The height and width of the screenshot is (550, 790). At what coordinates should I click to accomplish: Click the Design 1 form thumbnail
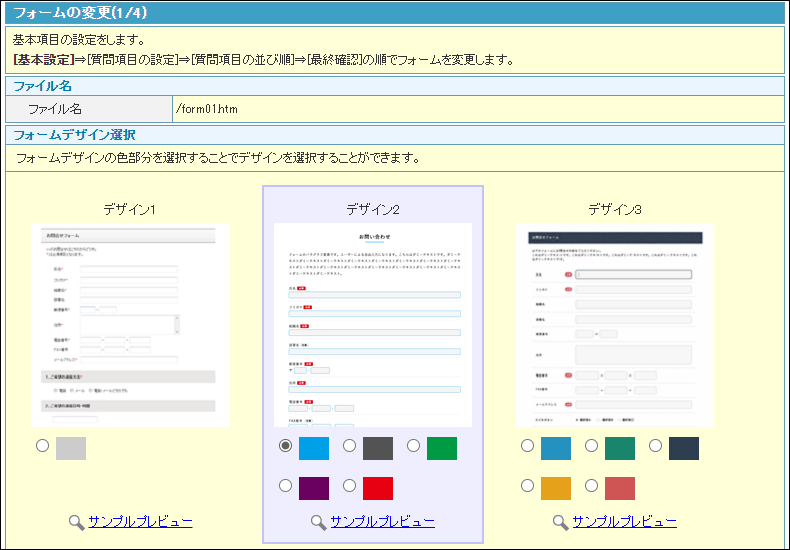pyautogui.click(x=130, y=325)
